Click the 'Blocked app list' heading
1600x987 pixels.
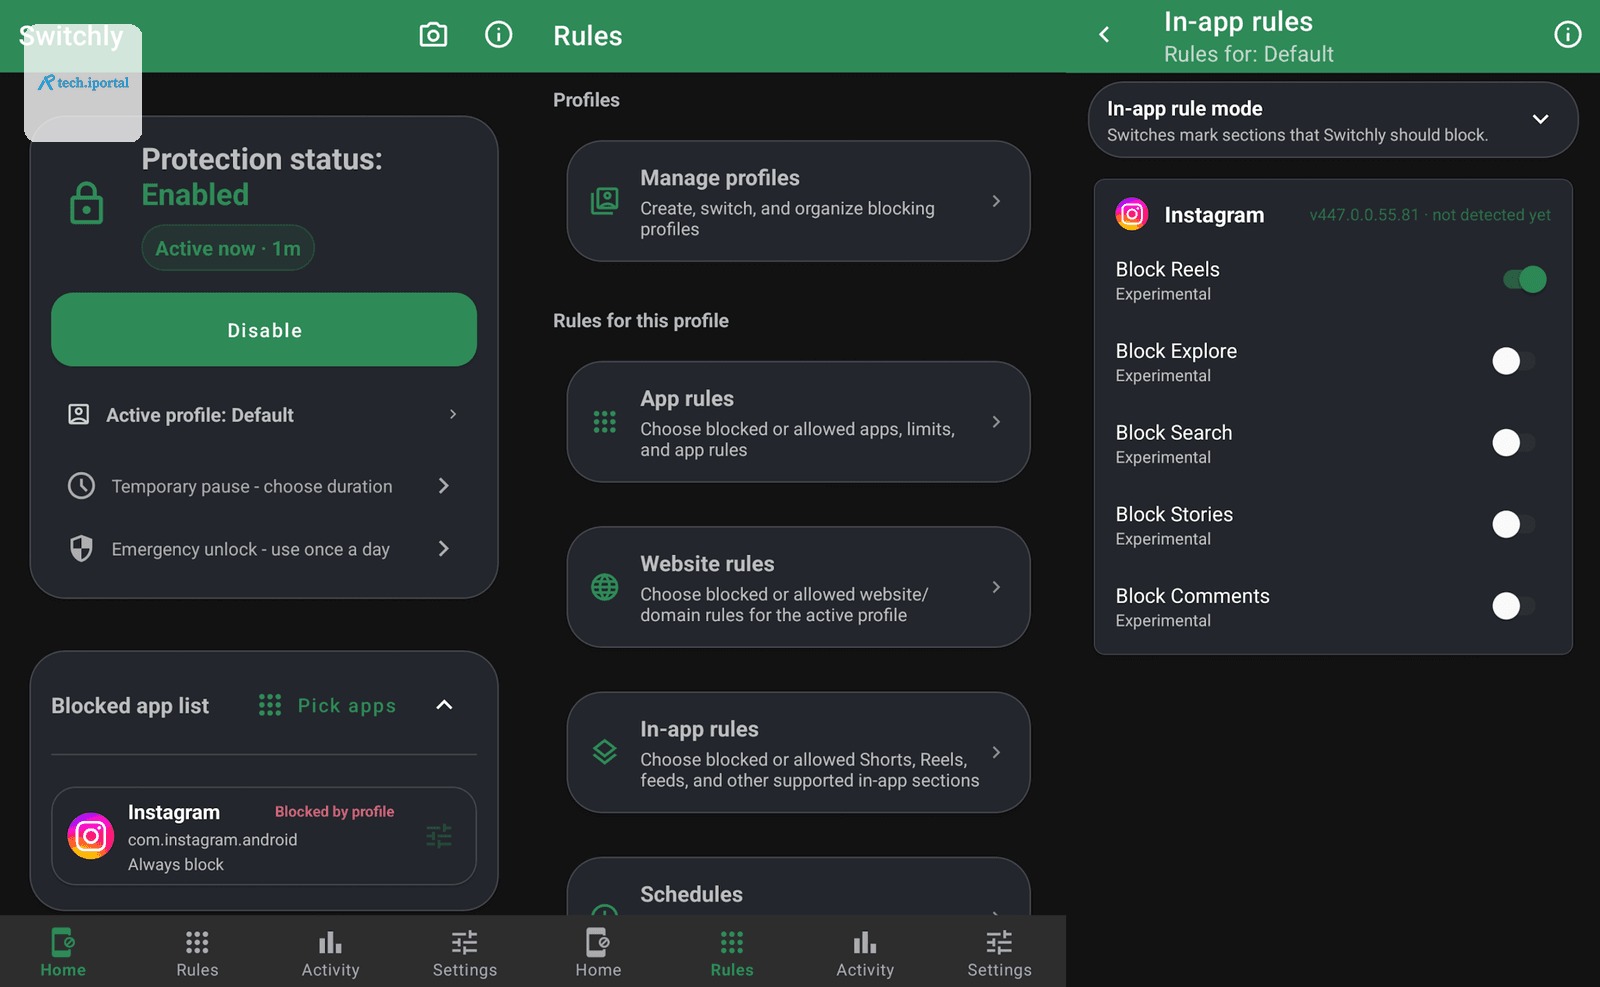point(130,706)
